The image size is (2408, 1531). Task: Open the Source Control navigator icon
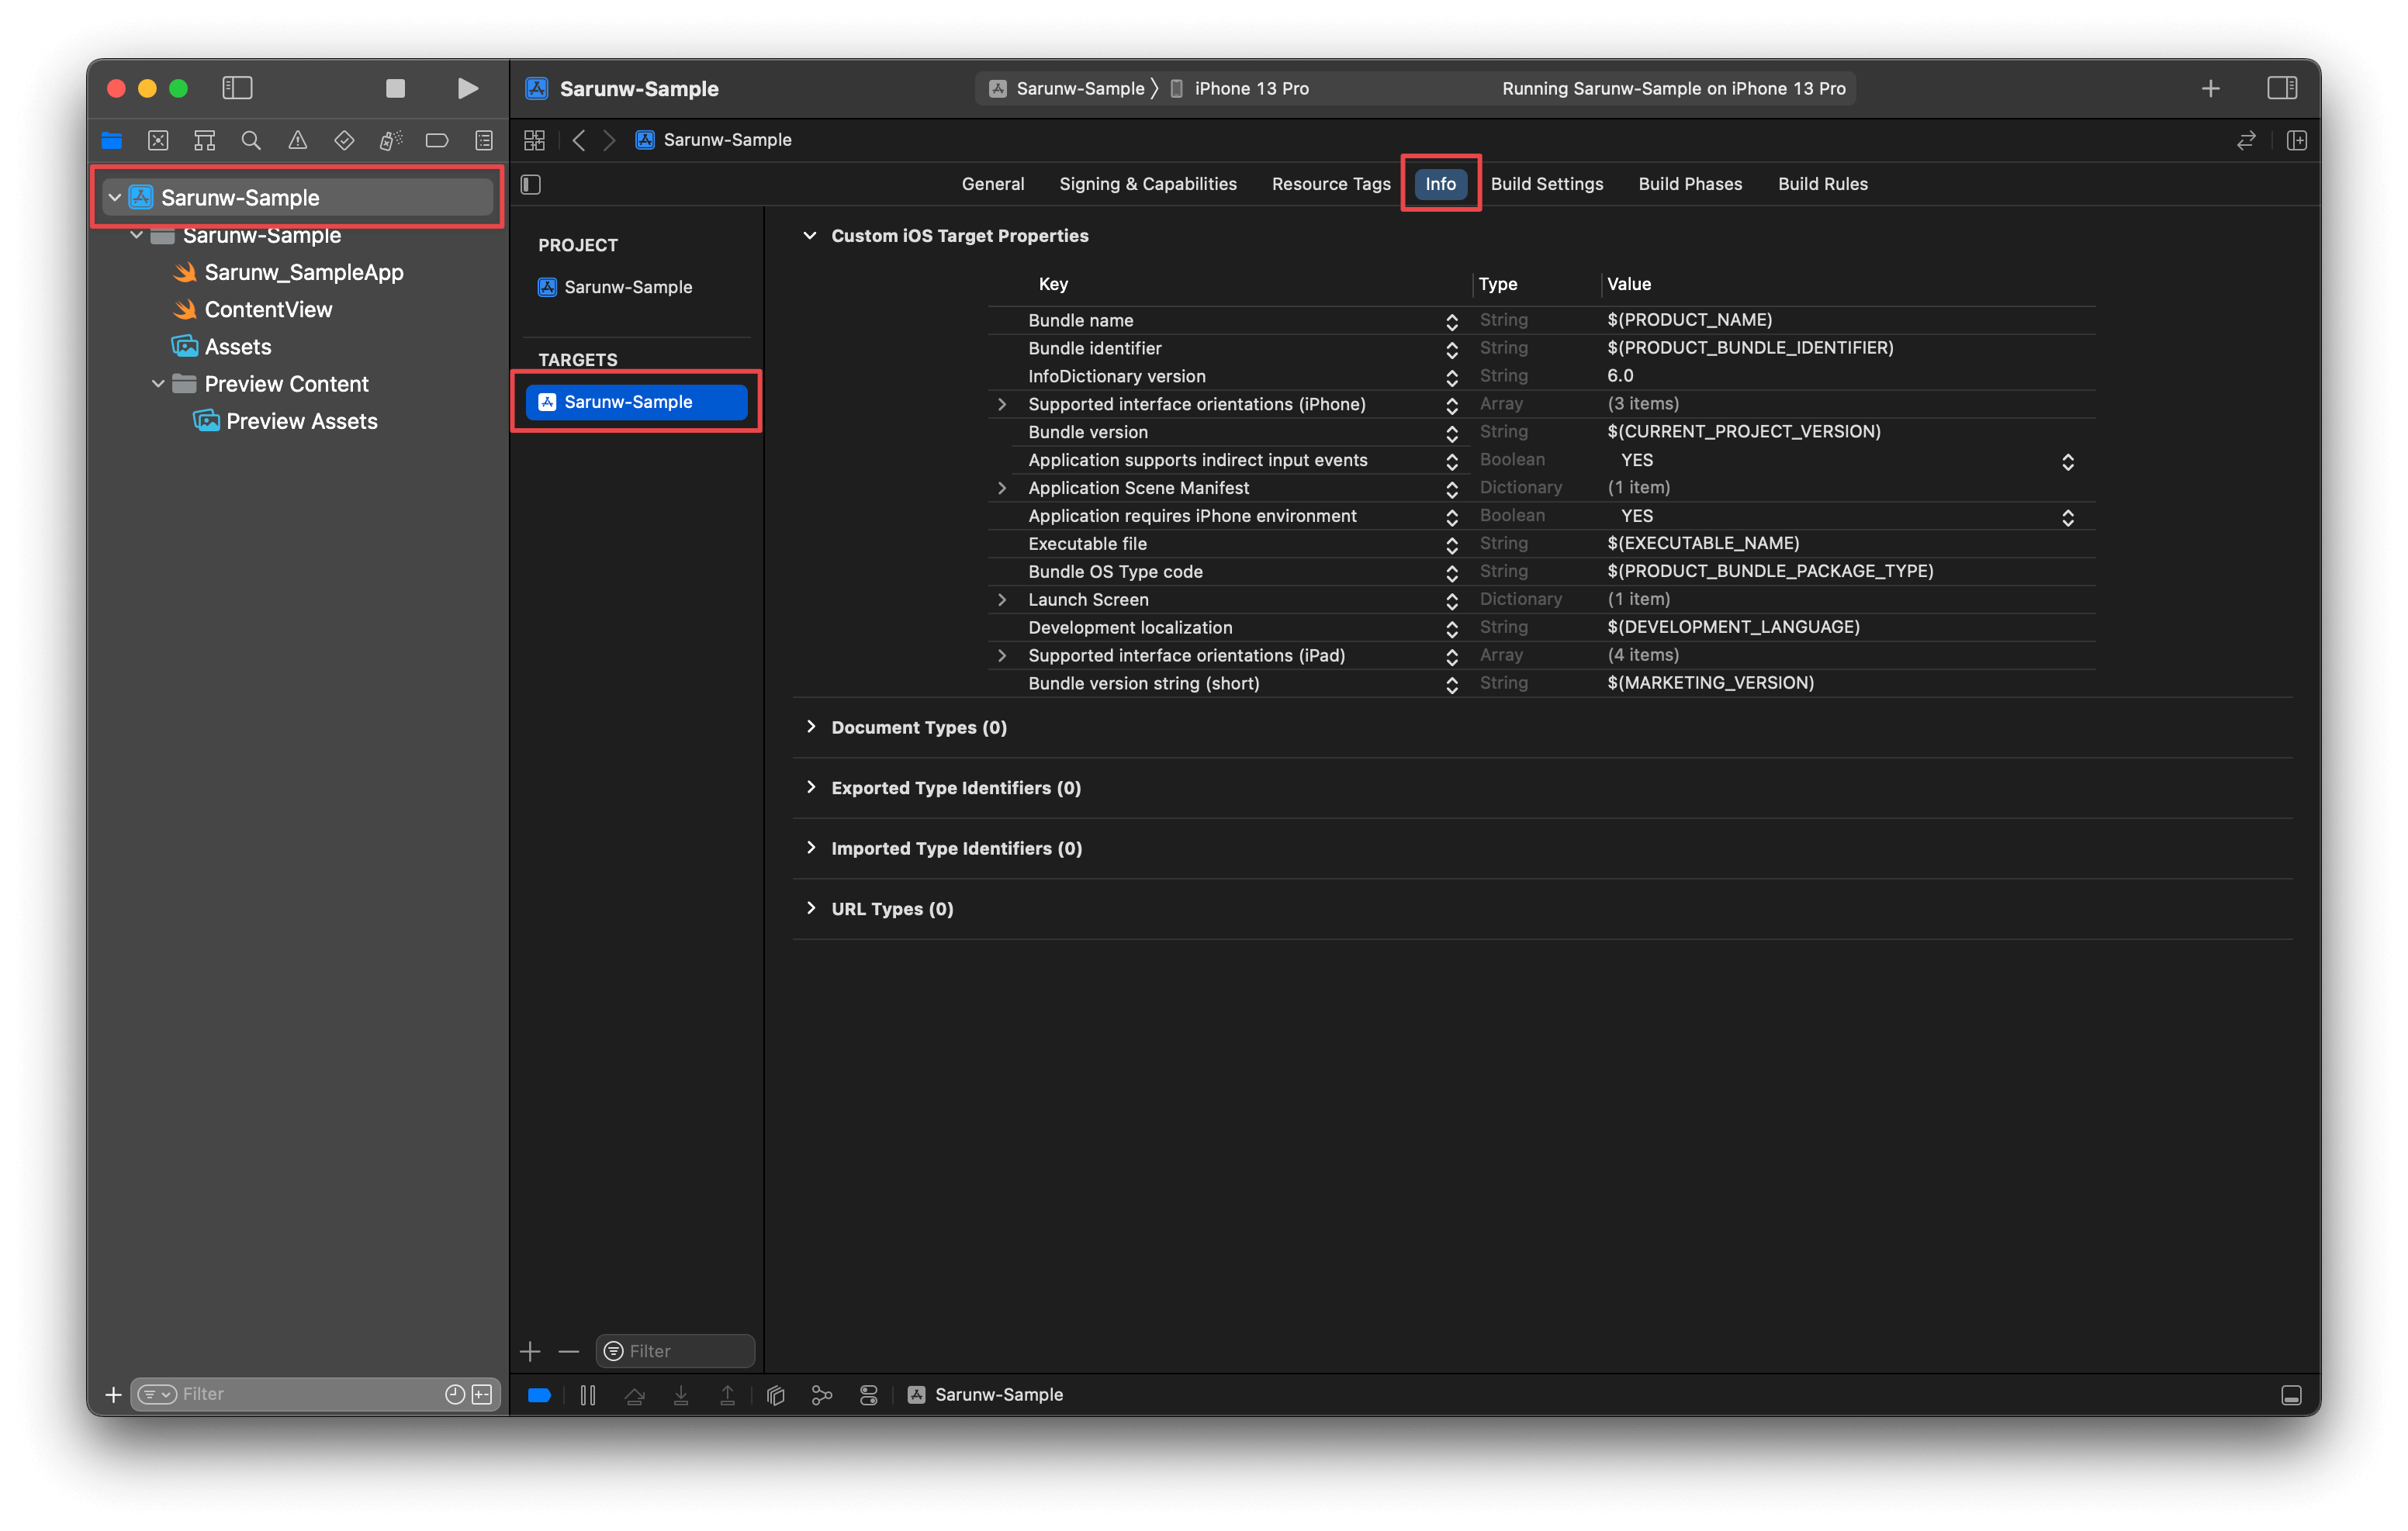click(158, 140)
